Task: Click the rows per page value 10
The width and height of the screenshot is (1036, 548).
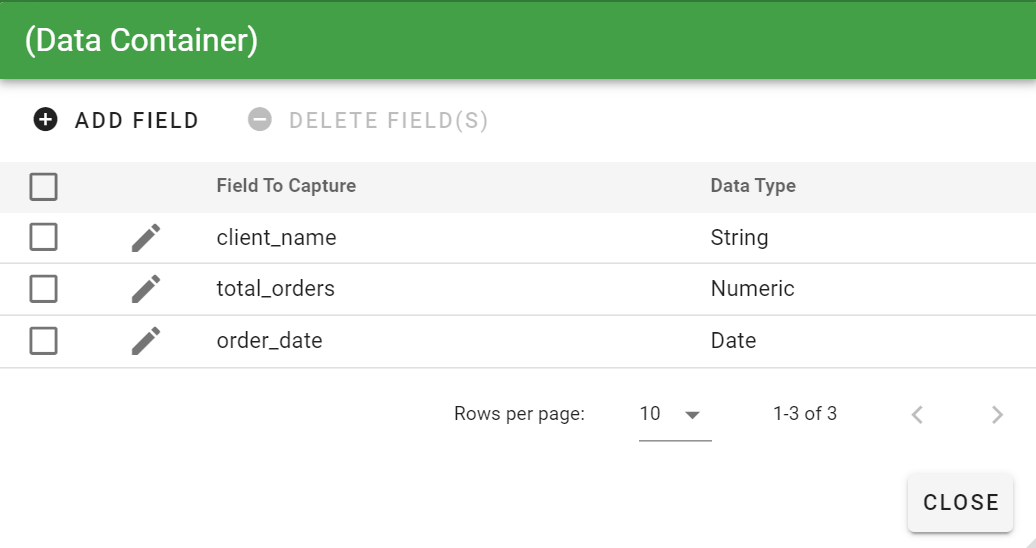Action: [650, 414]
